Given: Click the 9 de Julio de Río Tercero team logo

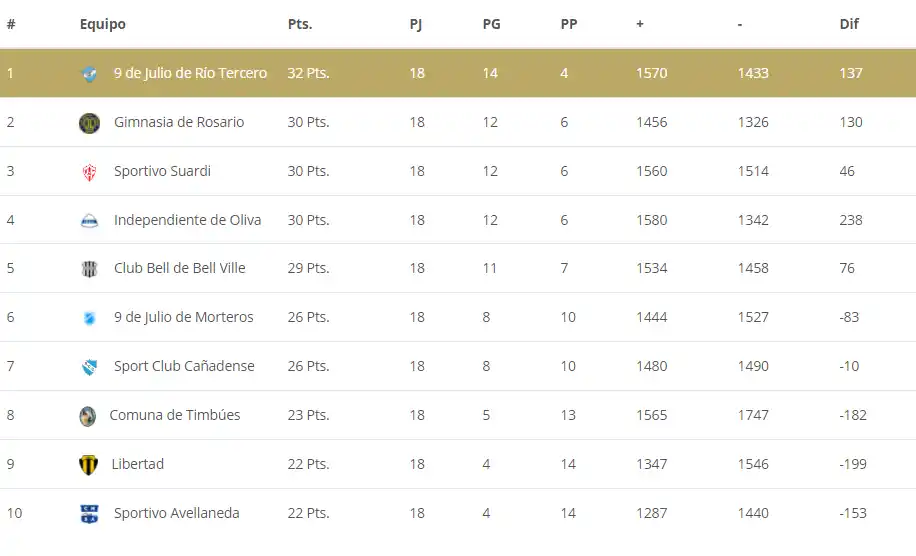Looking at the screenshot, I should [x=90, y=74].
